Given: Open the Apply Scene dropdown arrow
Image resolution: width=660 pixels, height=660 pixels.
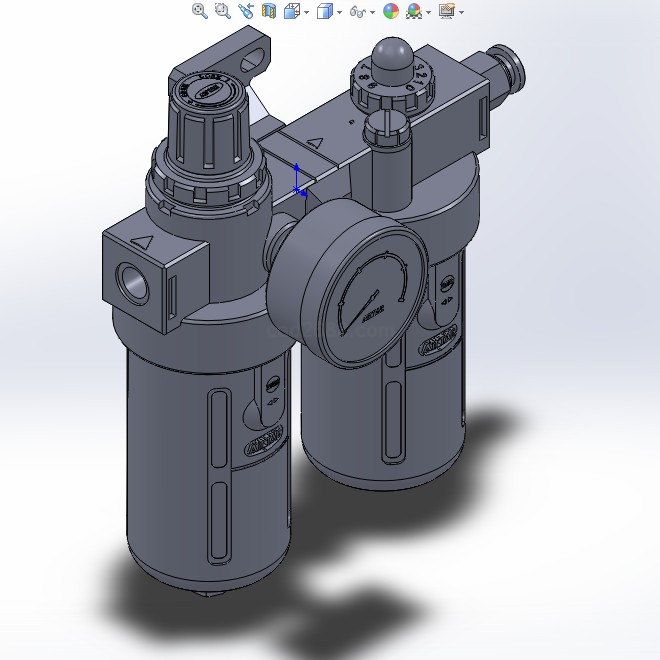Looking at the screenshot, I should tap(429, 12).
